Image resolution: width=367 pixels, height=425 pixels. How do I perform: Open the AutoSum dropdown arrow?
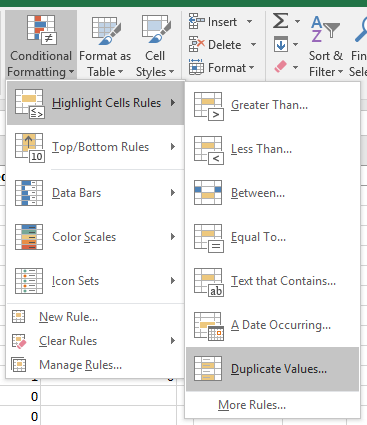(297, 21)
